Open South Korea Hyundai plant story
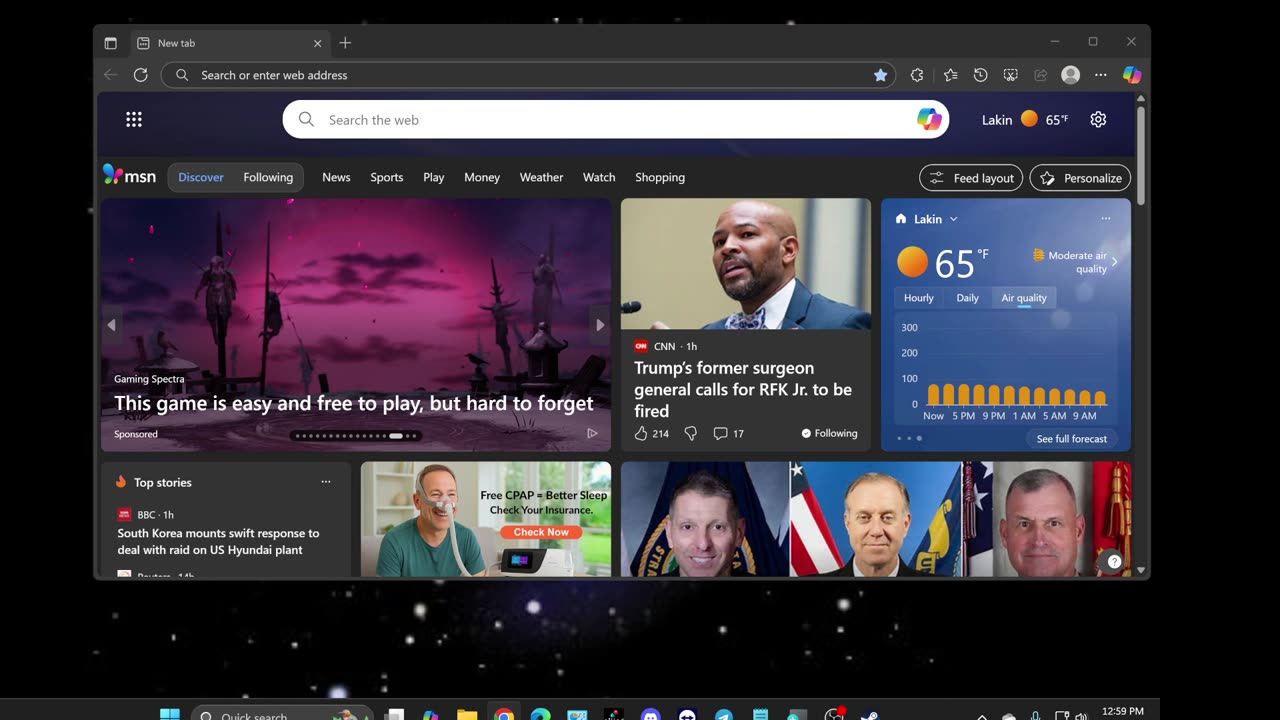Image resolution: width=1280 pixels, height=720 pixels. (218, 541)
